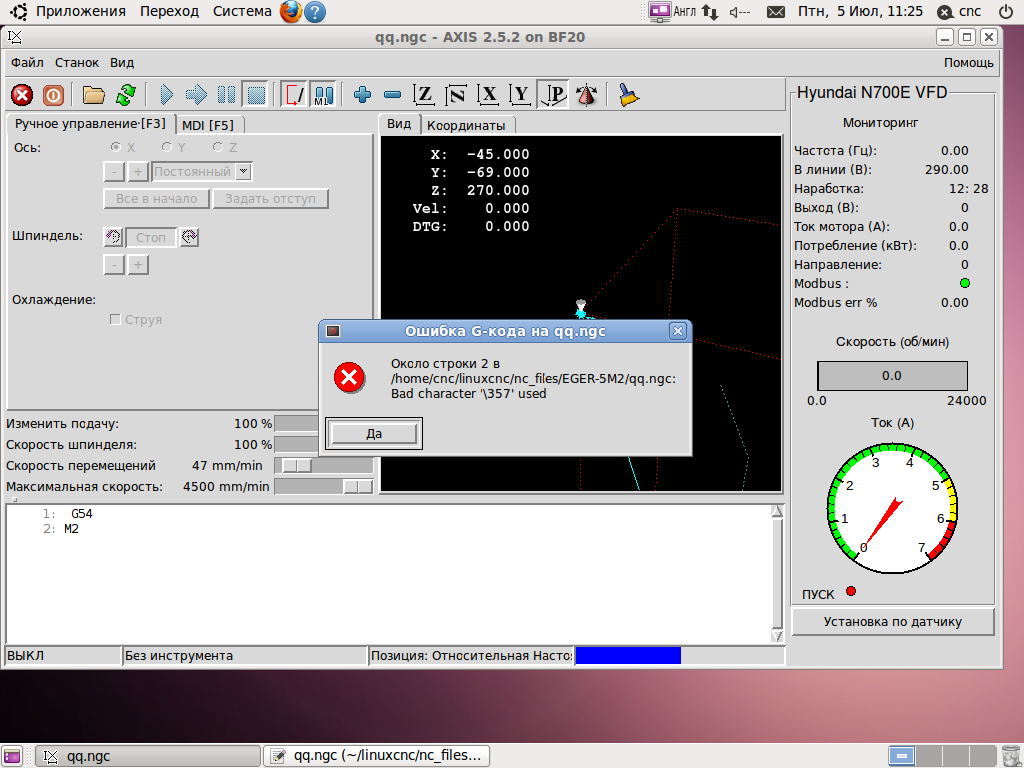The image size is (1024, 768).
Task: Adjust Изменить подачу feed override slider
Action: pos(296,424)
